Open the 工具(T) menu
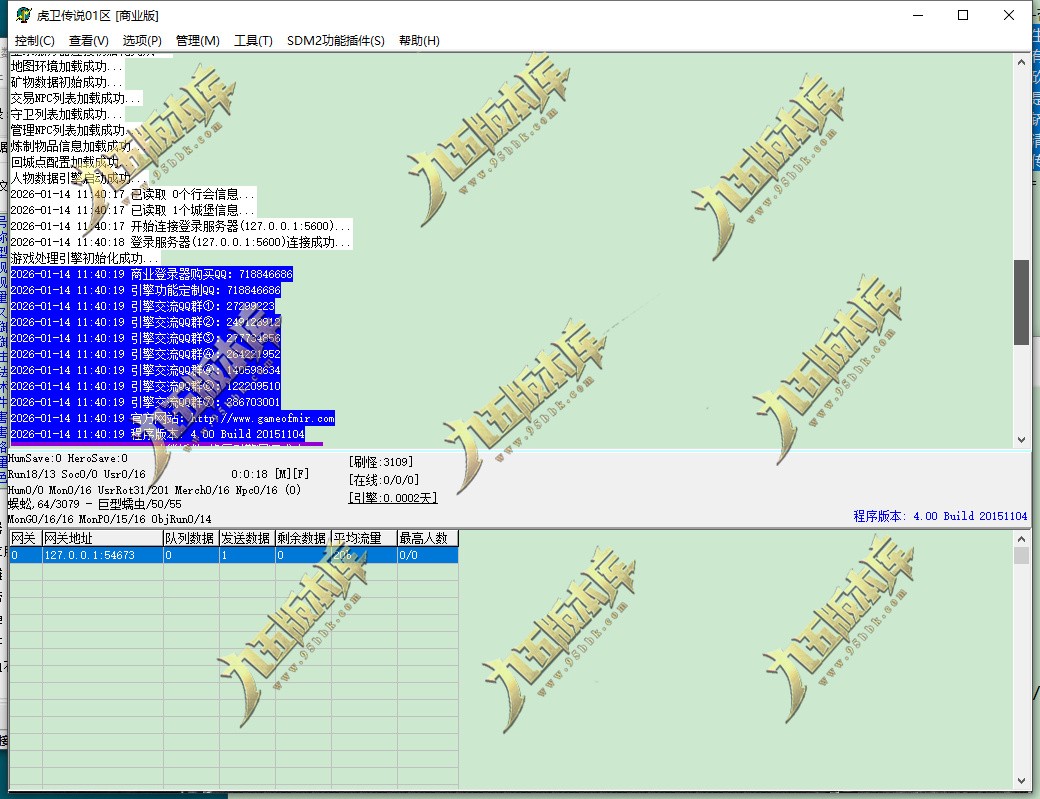This screenshot has height=799, width=1040. pyautogui.click(x=253, y=40)
